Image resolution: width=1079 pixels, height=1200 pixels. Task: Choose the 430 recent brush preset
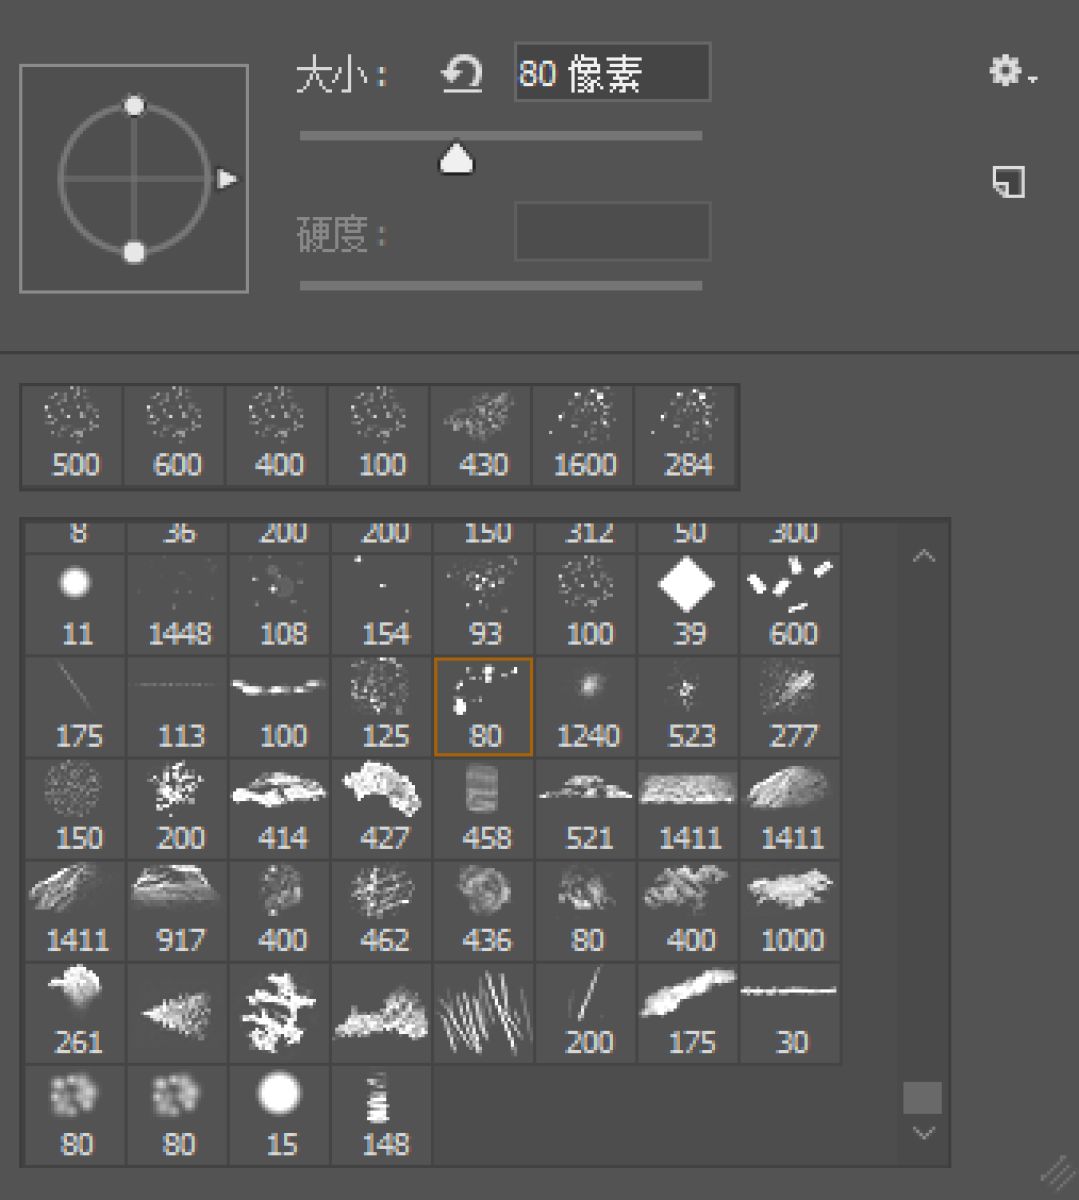point(482,436)
